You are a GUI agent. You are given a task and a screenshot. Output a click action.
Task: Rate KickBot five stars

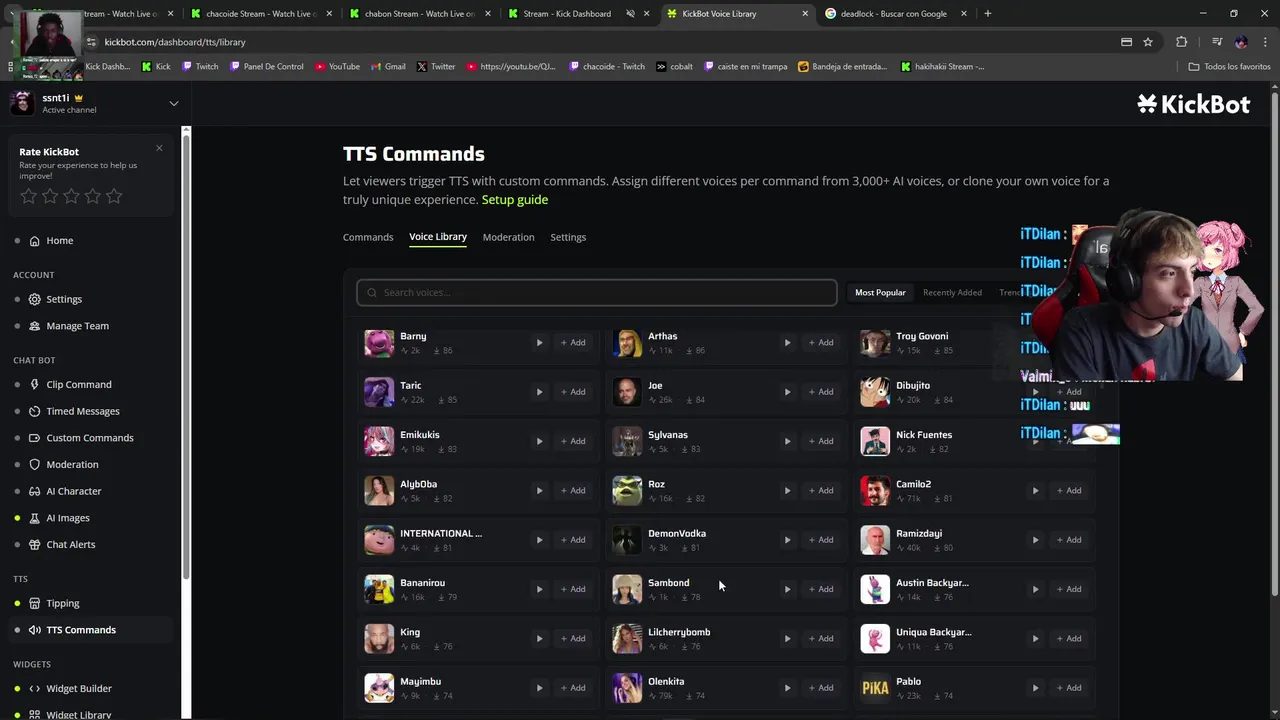[114, 196]
